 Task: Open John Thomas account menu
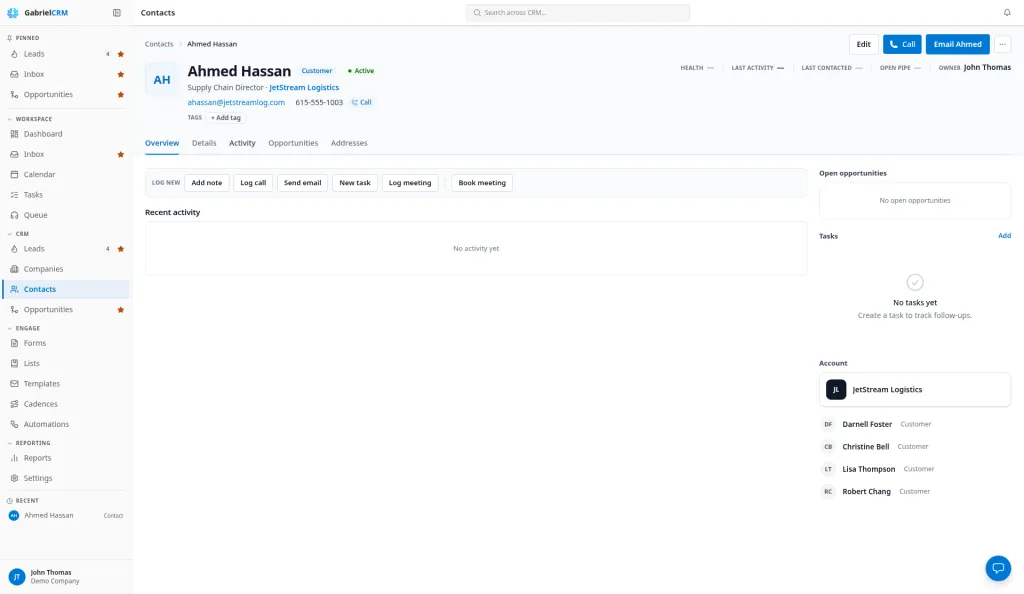65,576
